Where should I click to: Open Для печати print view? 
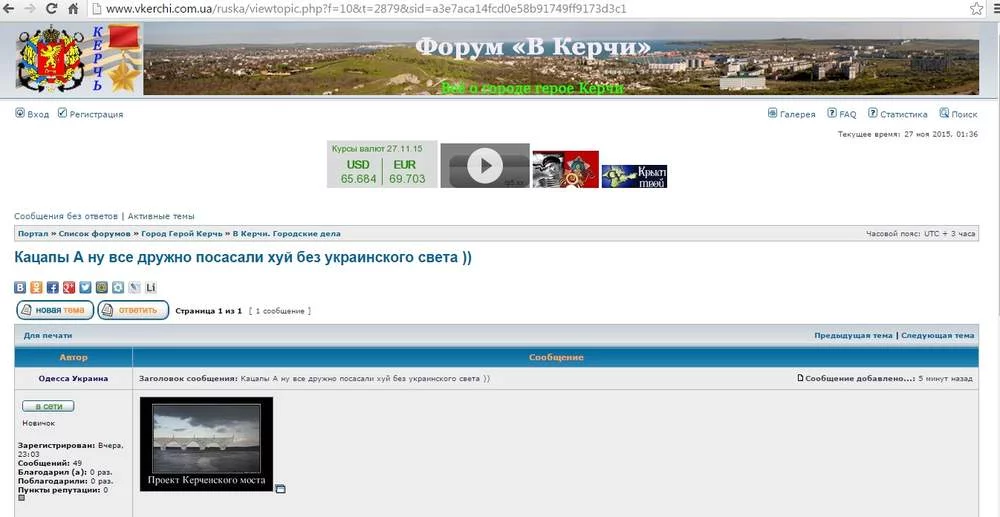[x=48, y=335]
